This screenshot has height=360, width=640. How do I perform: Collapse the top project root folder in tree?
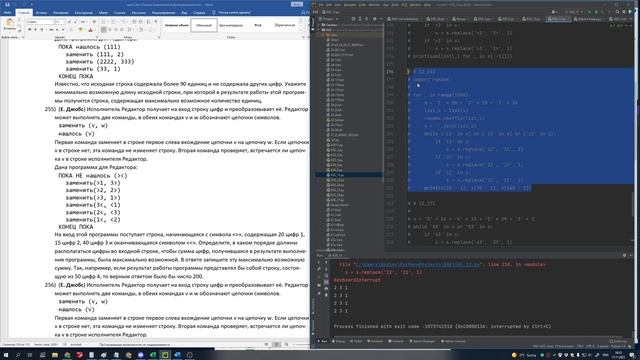319,25
